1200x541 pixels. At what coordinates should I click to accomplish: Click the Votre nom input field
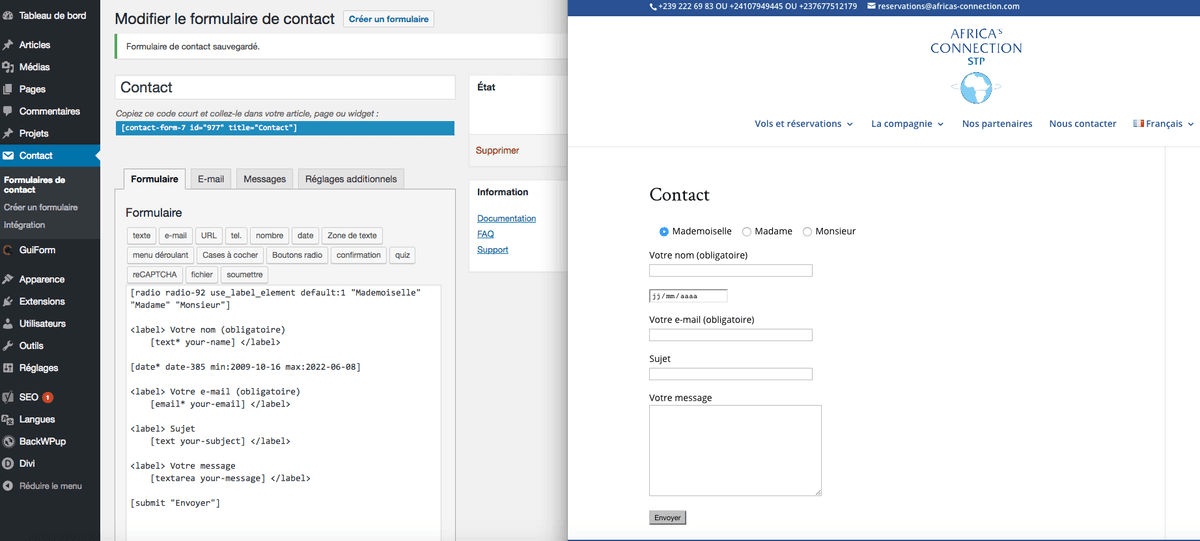[x=731, y=271]
